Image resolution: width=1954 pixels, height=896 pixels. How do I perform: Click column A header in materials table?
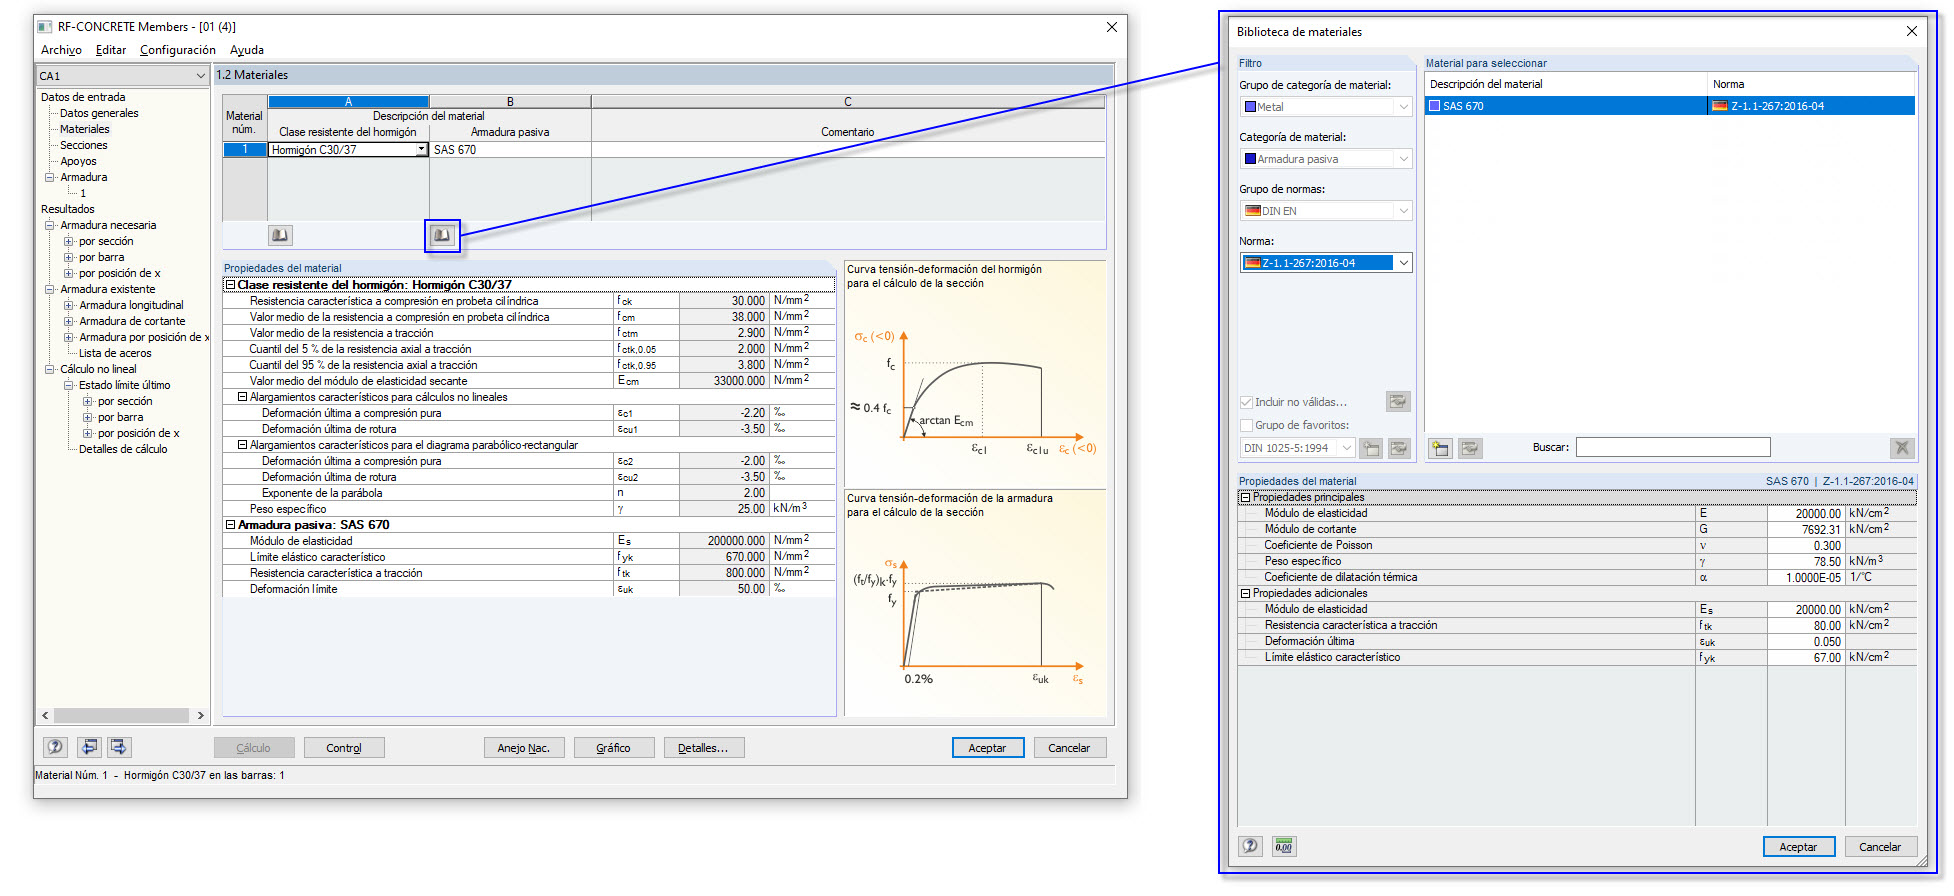(348, 102)
